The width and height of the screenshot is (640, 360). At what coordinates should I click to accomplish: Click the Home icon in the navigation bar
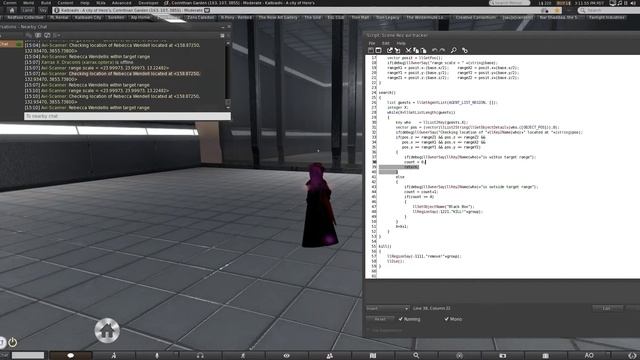point(12,10)
